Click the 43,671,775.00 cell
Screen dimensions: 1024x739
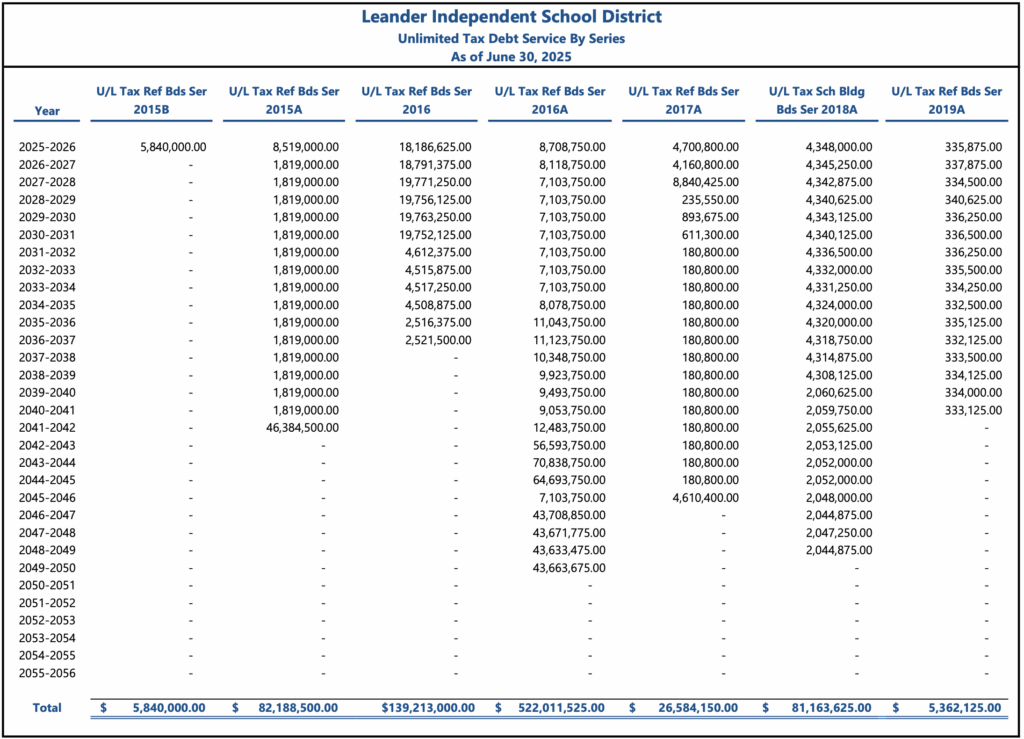click(x=569, y=533)
